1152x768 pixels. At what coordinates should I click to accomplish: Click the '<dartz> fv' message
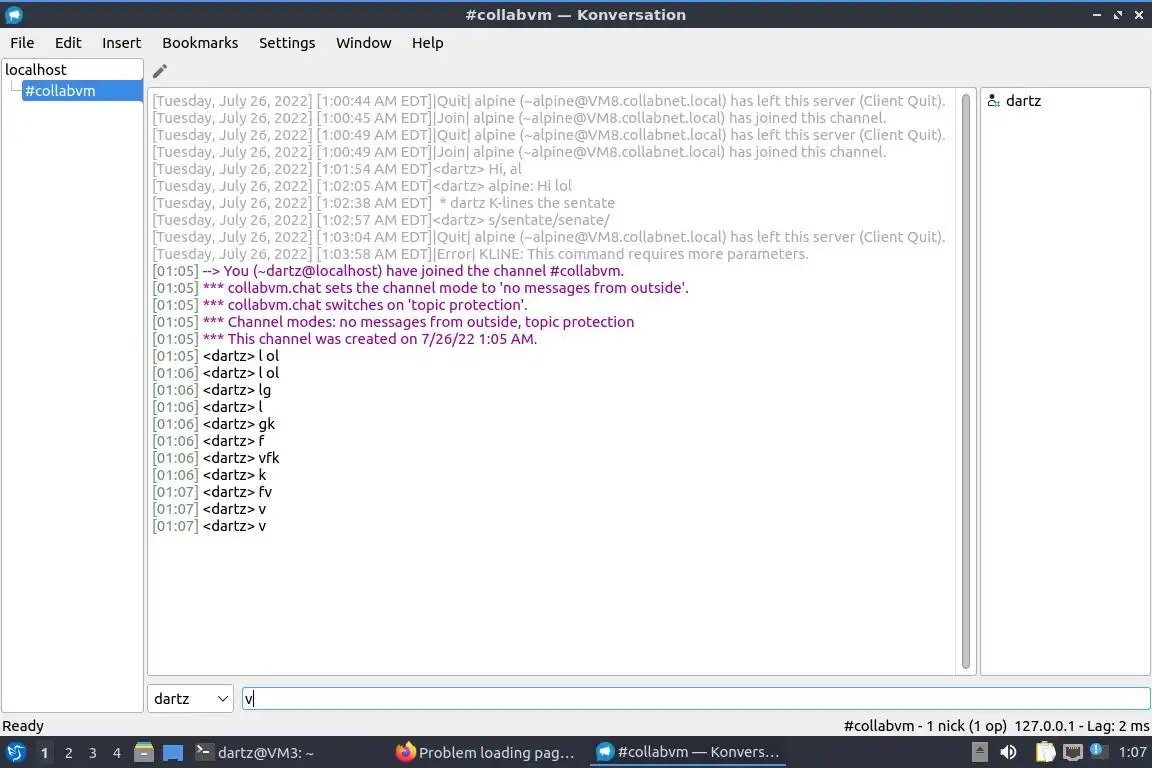point(212,492)
